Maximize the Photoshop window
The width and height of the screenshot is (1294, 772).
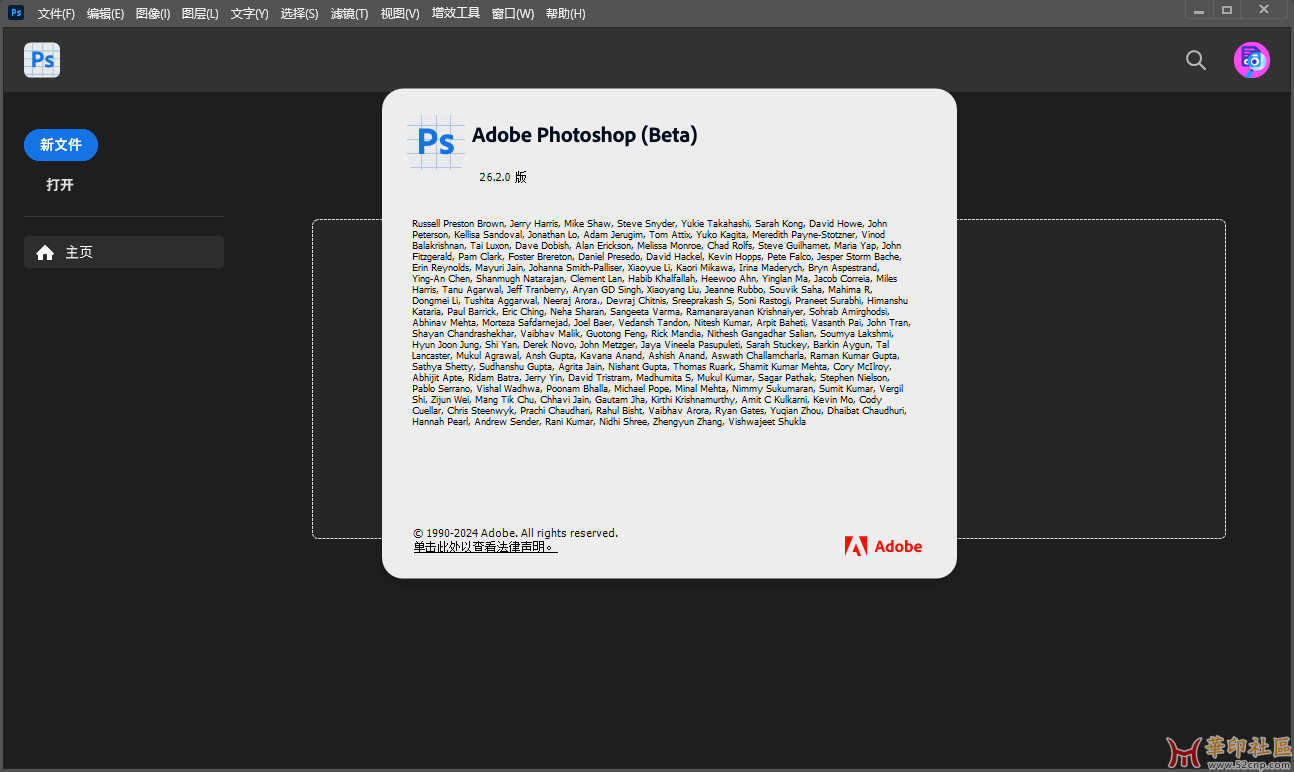[1227, 9]
